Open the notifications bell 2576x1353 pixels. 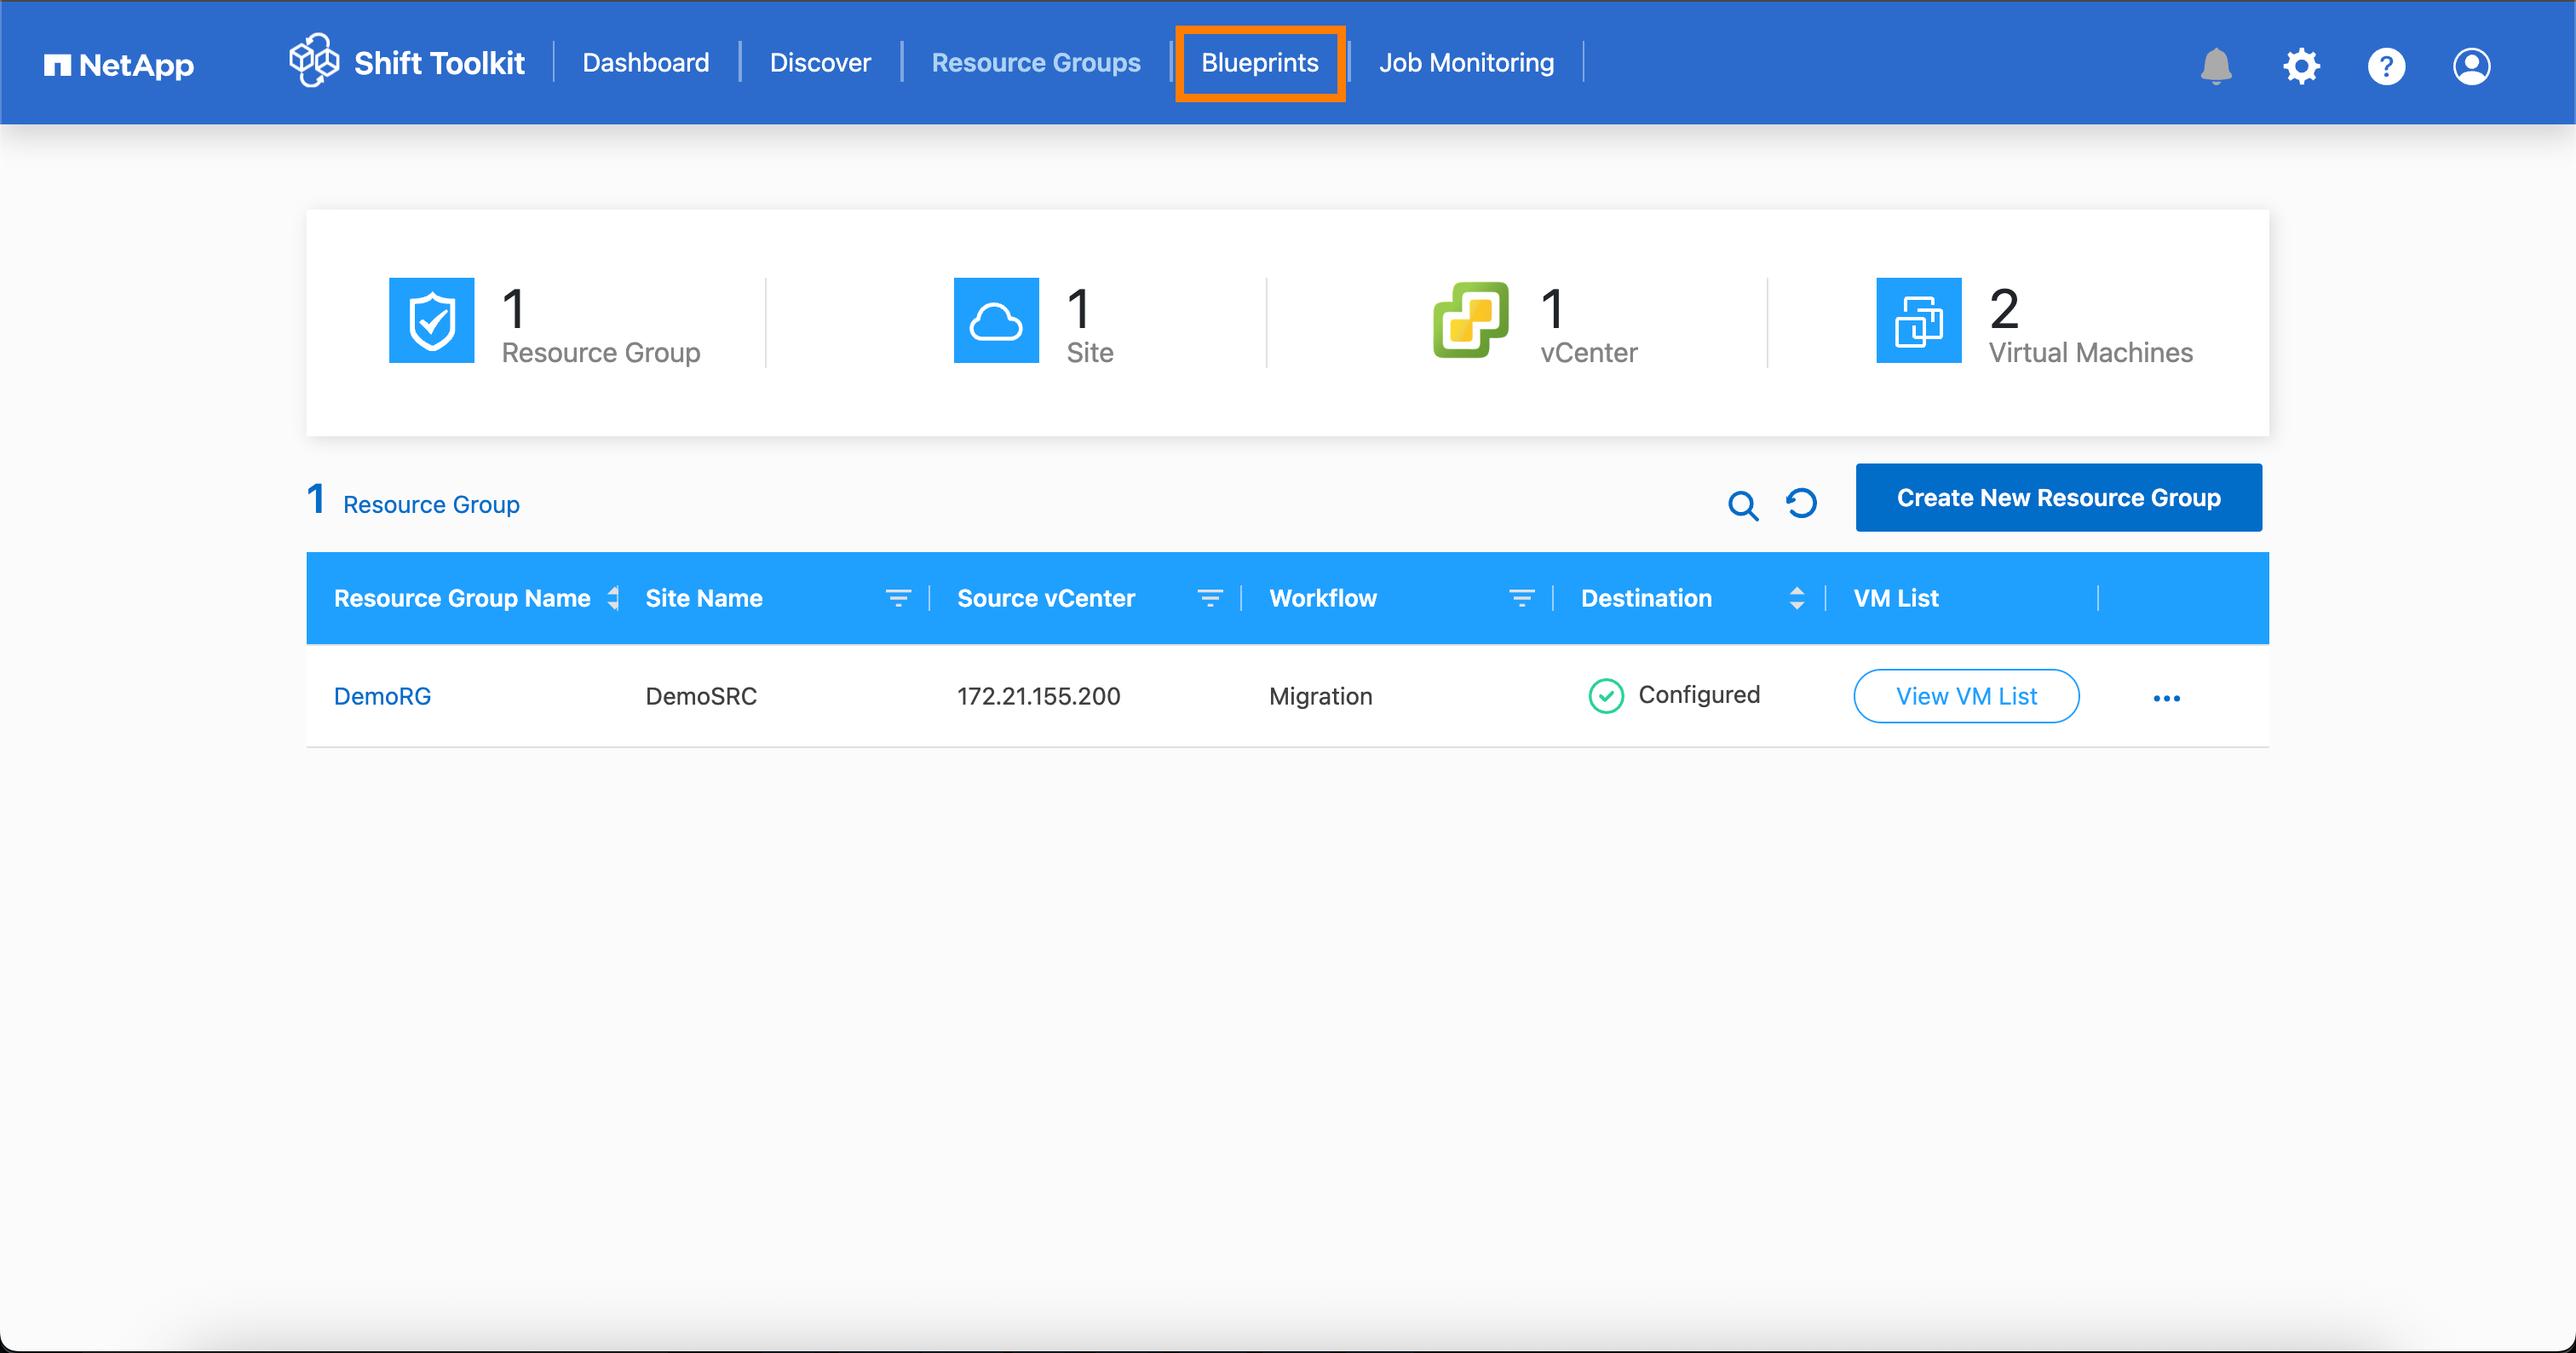tap(2216, 66)
